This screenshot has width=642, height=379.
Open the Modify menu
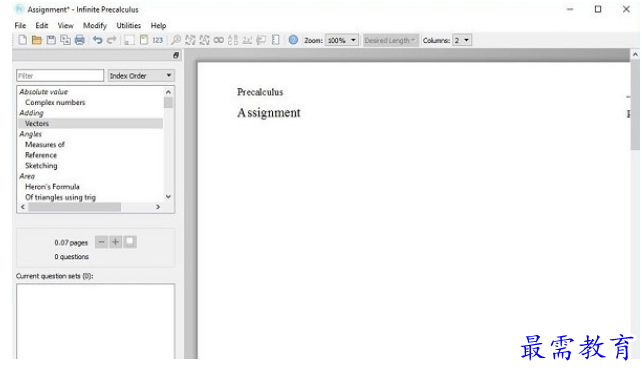(x=95, y=25)
